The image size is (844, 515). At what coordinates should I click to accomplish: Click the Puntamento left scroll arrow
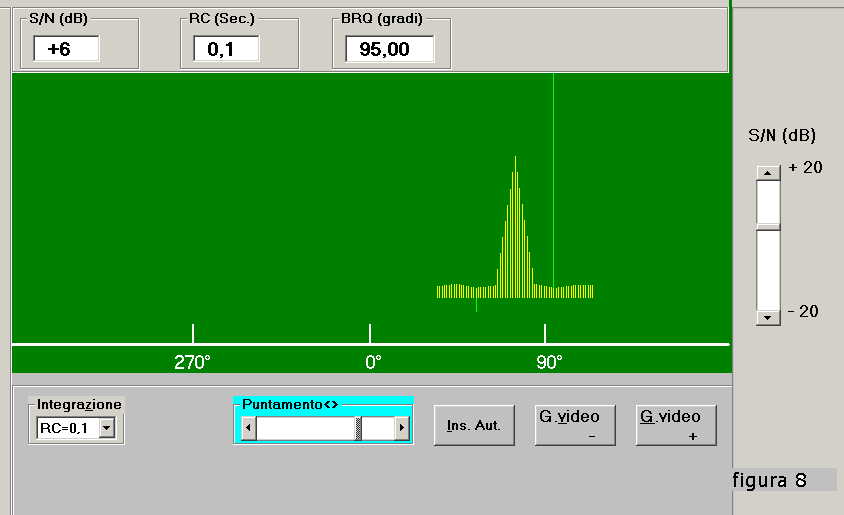click(x=248, y=428)
